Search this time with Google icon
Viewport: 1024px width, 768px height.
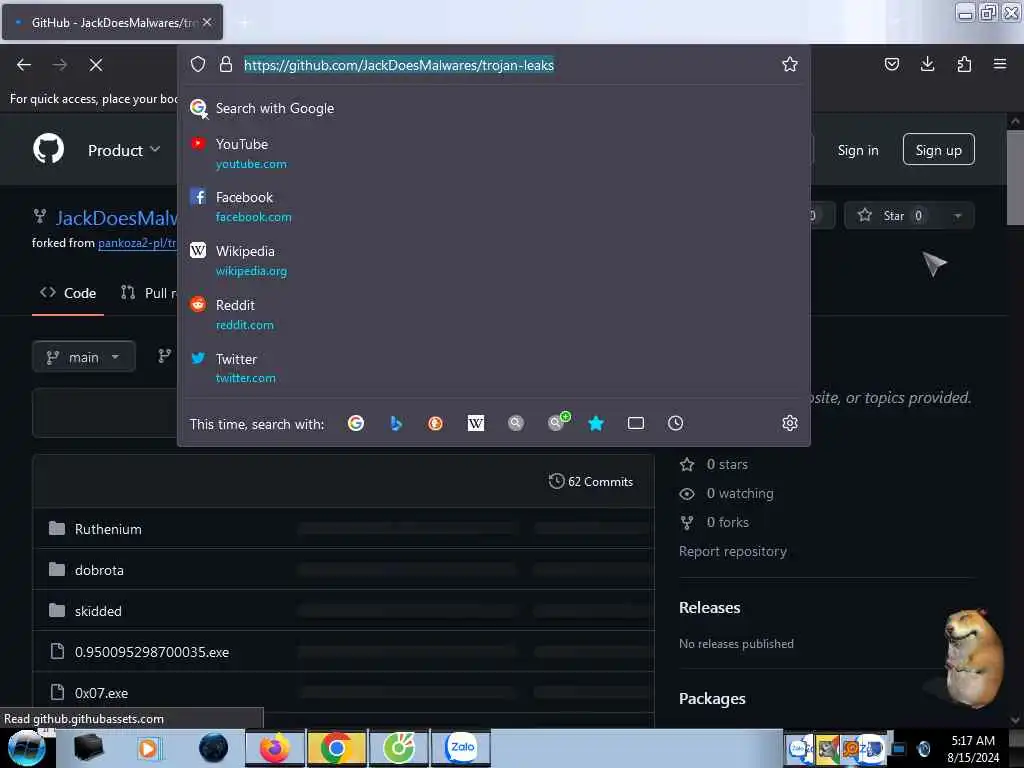(356, 423)
